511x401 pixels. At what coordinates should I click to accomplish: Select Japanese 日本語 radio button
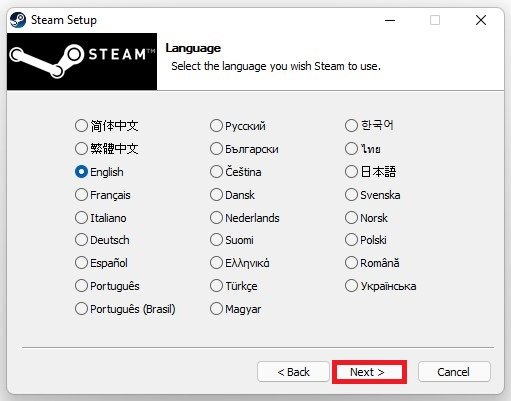coord(351,172)
